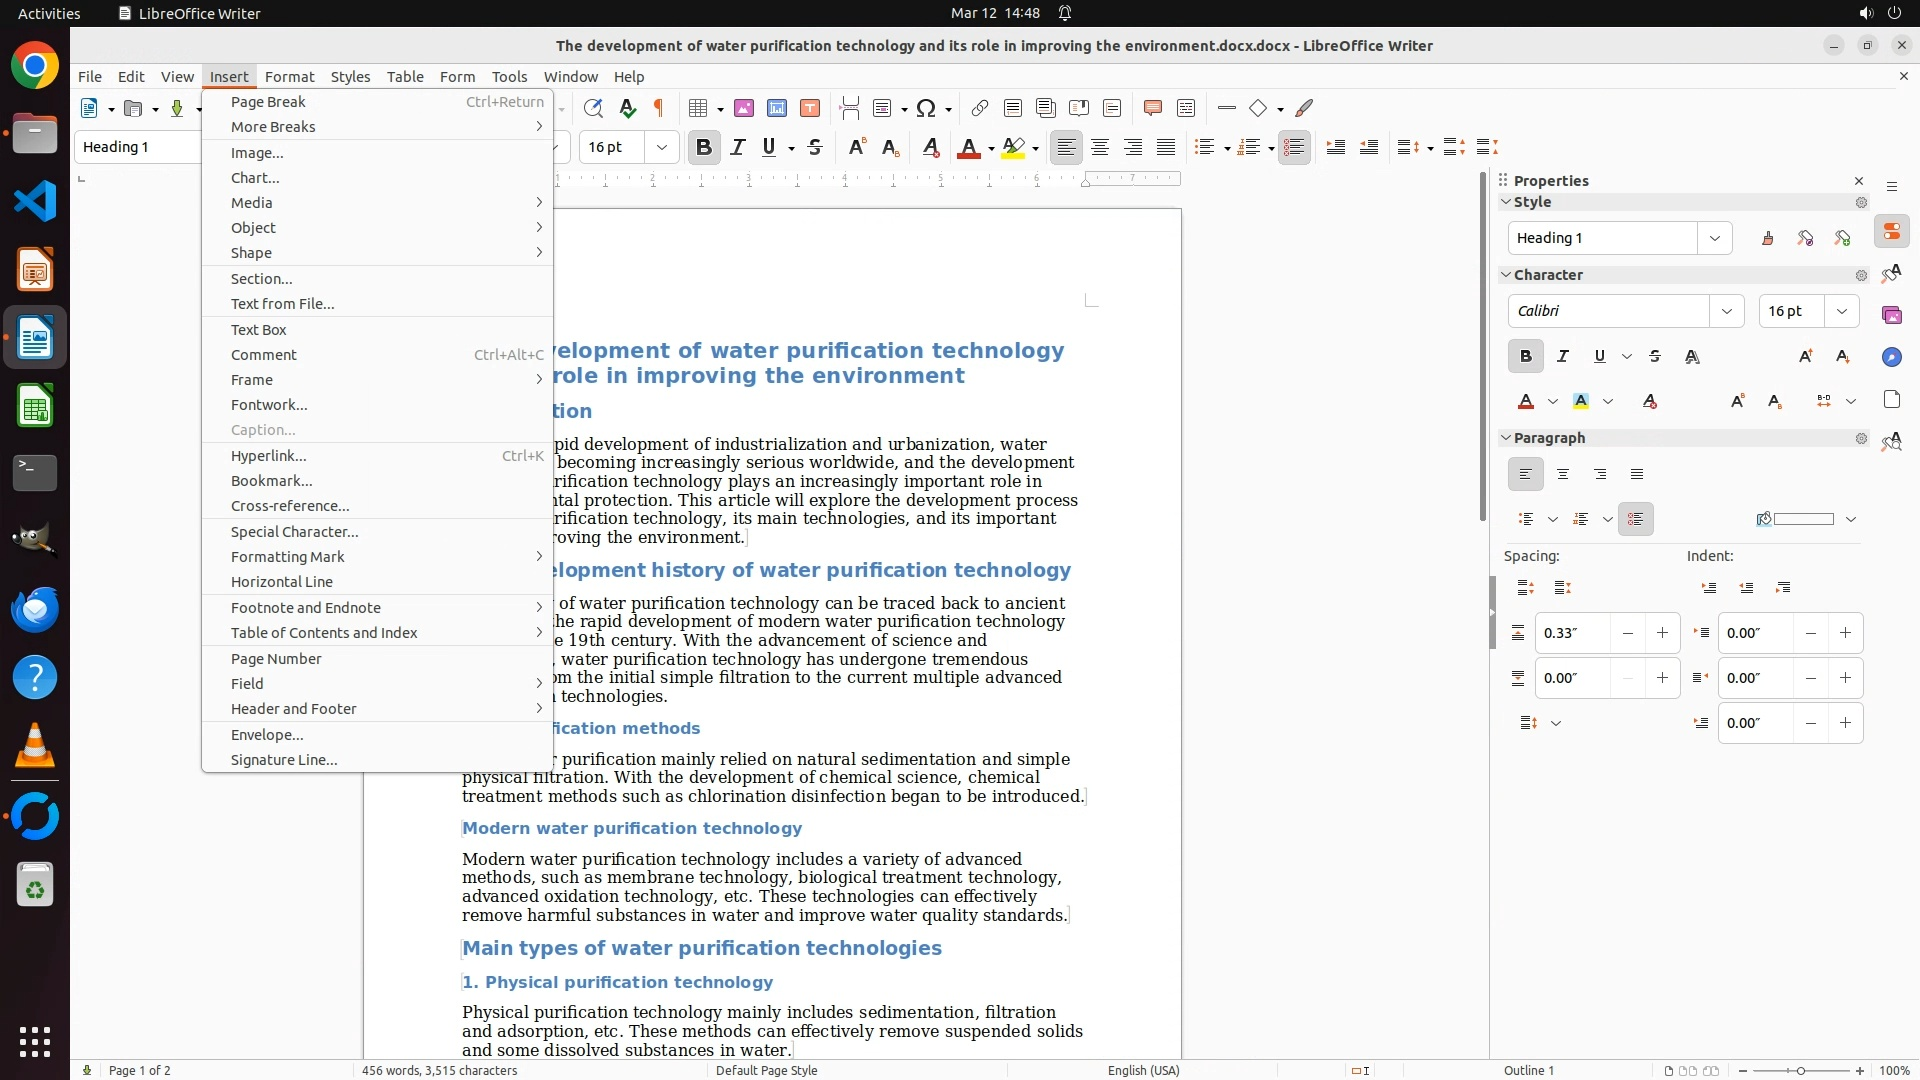The image size is (1920, 1080).
Task: Toggle Bold in toolbar
Action: click(x=704, y=147)
